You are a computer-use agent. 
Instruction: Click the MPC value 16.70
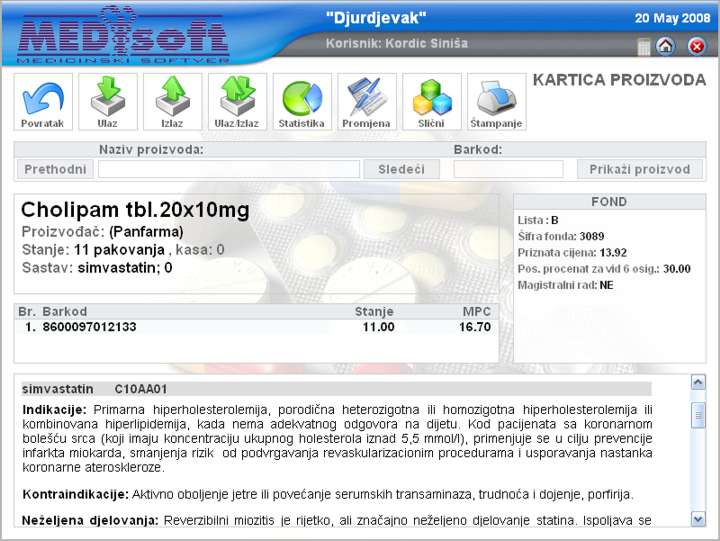click(x=475, y=327)
